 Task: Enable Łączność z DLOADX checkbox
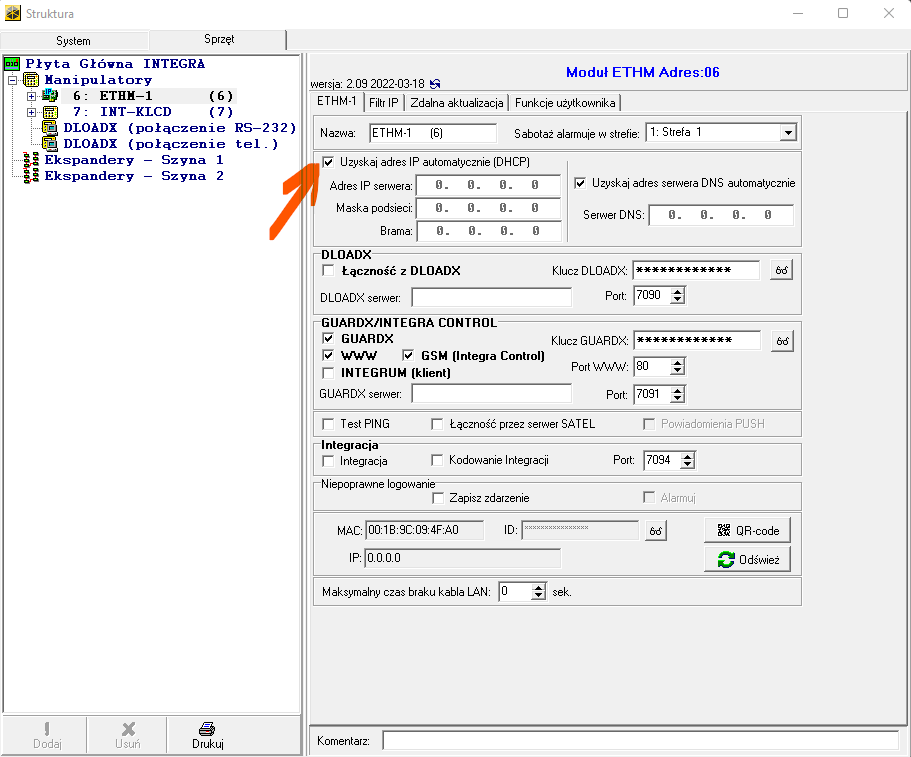(x=328, y=271)
